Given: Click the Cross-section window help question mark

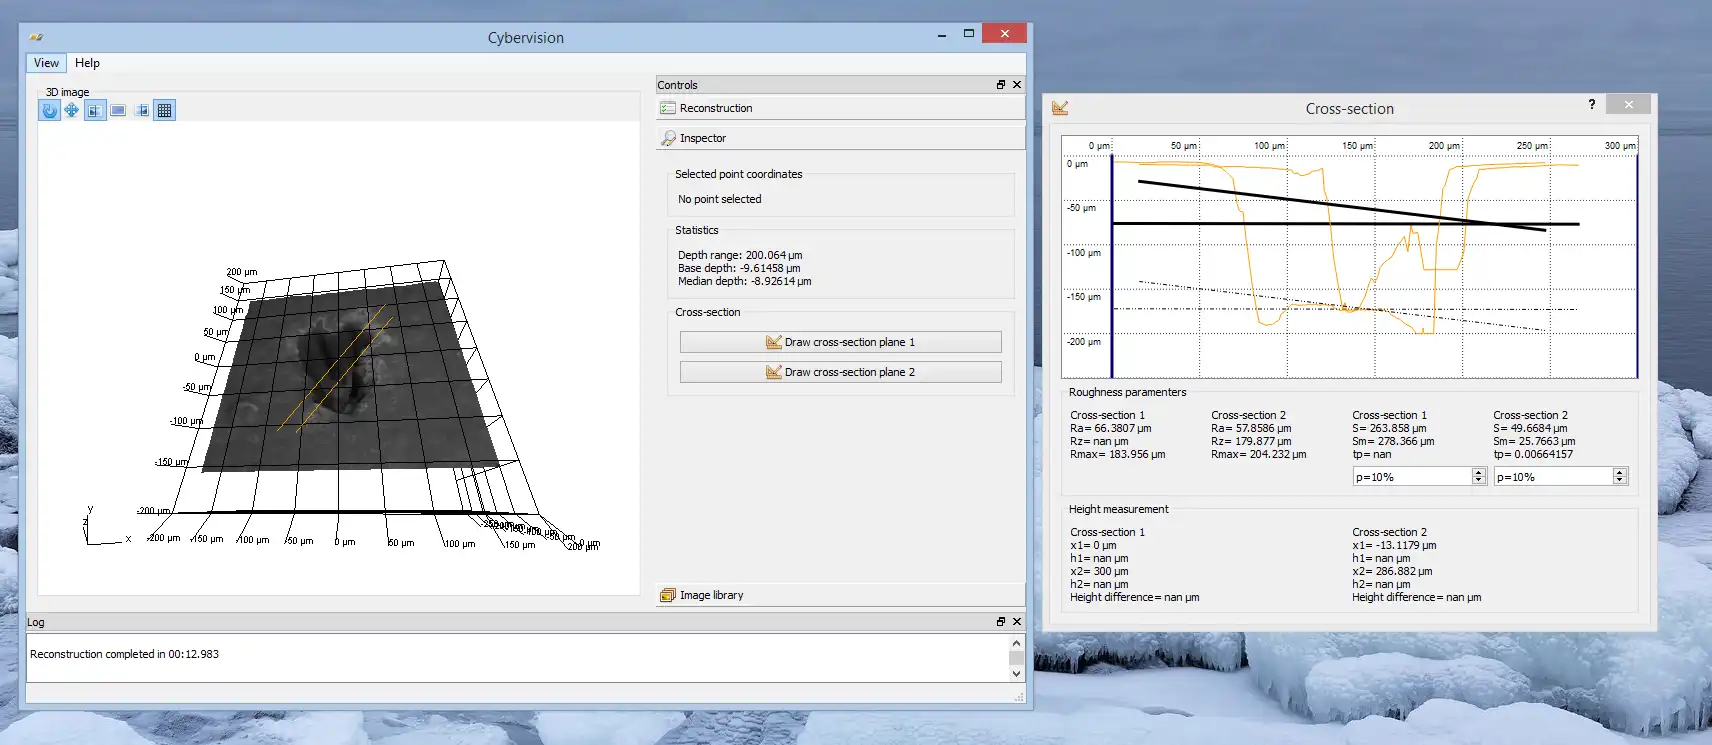Looking at the screenshot, I should 1592,105.
